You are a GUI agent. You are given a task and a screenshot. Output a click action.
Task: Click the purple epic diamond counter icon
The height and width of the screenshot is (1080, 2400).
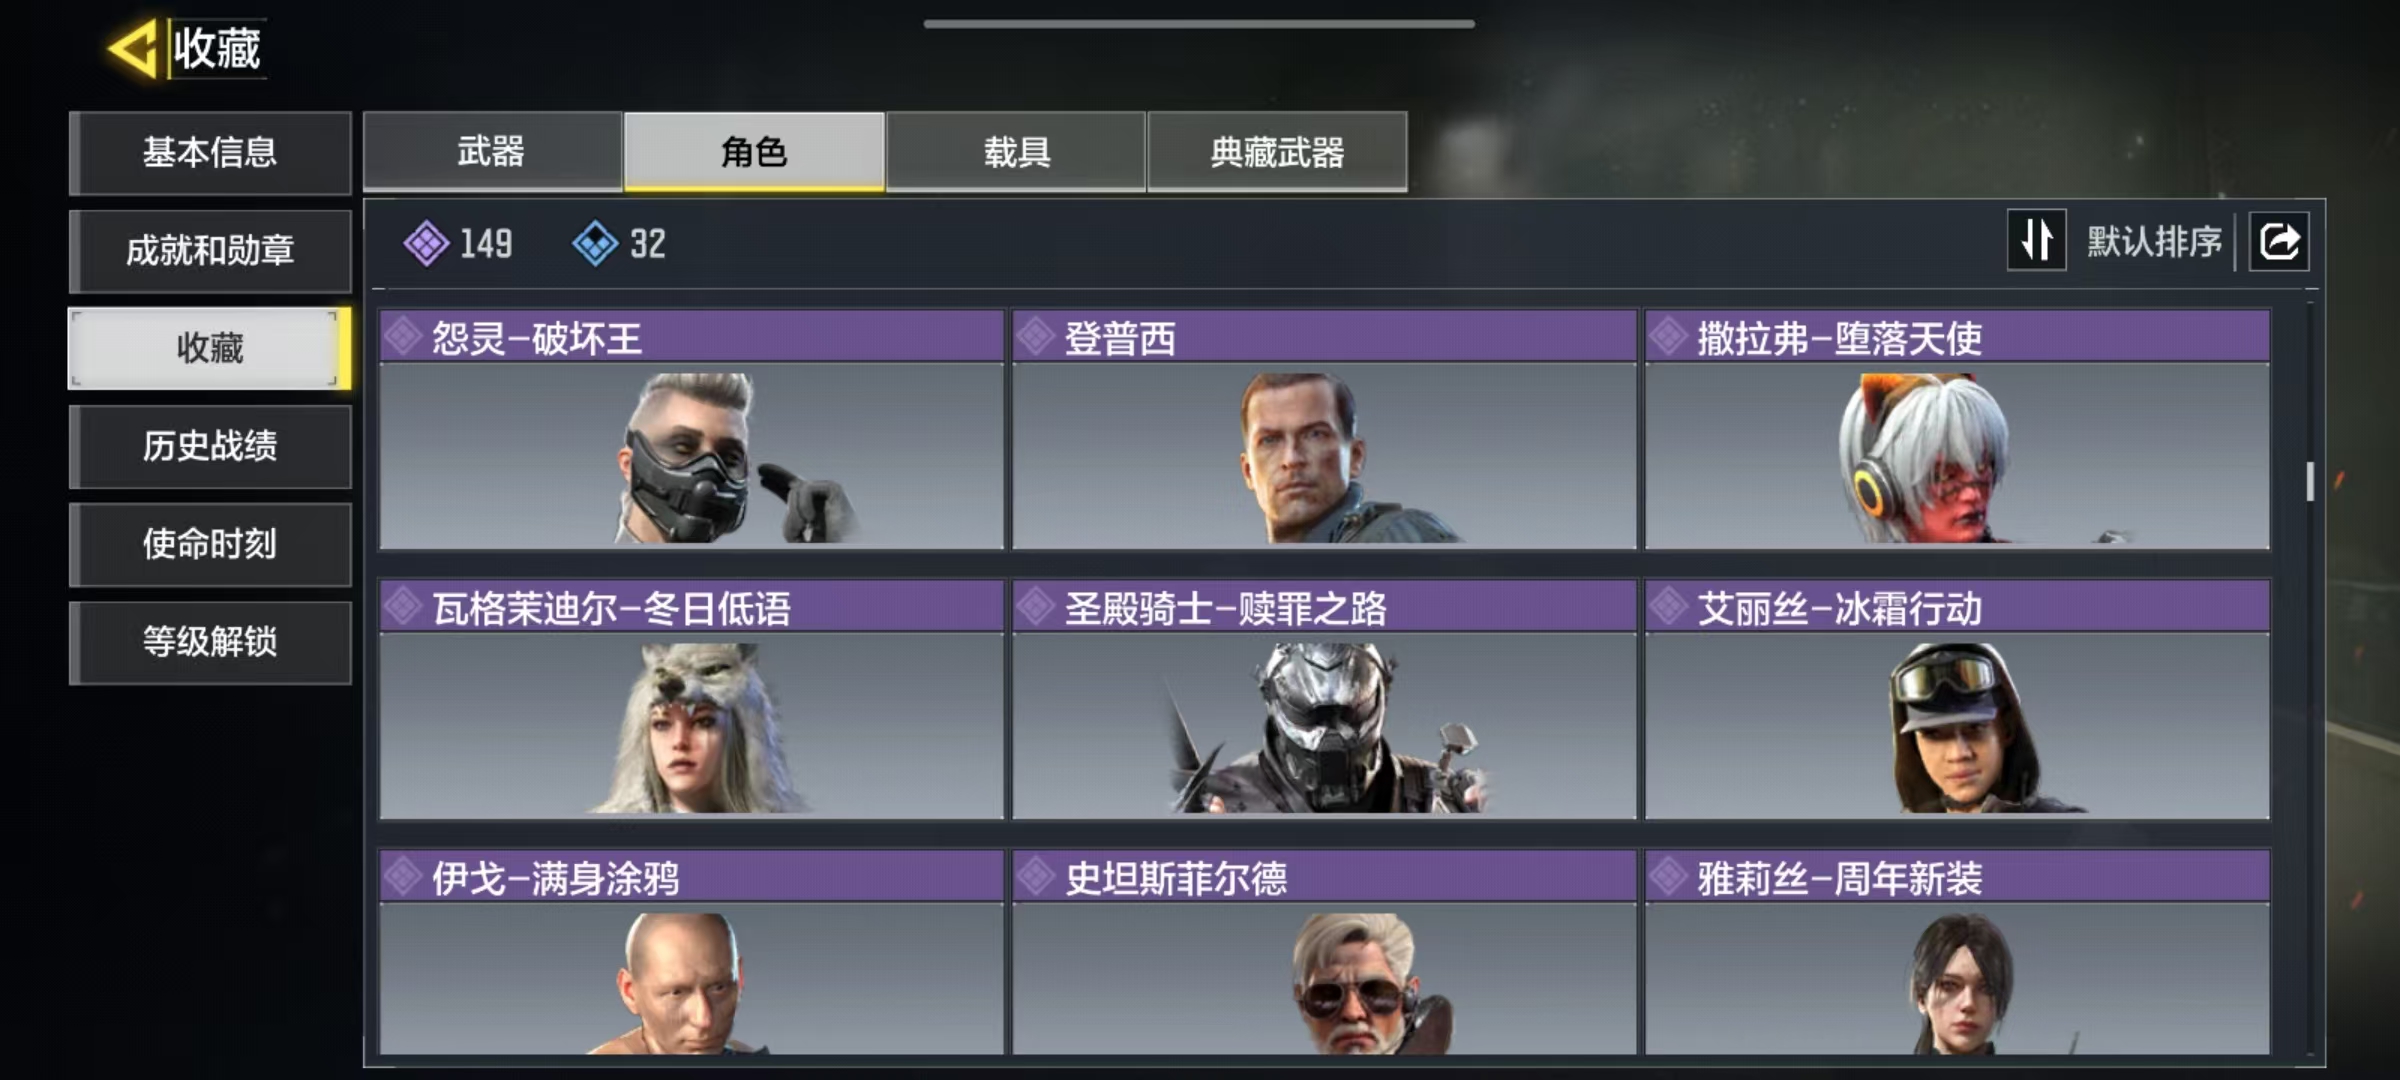pyautogui.click(x=426, y=243)
